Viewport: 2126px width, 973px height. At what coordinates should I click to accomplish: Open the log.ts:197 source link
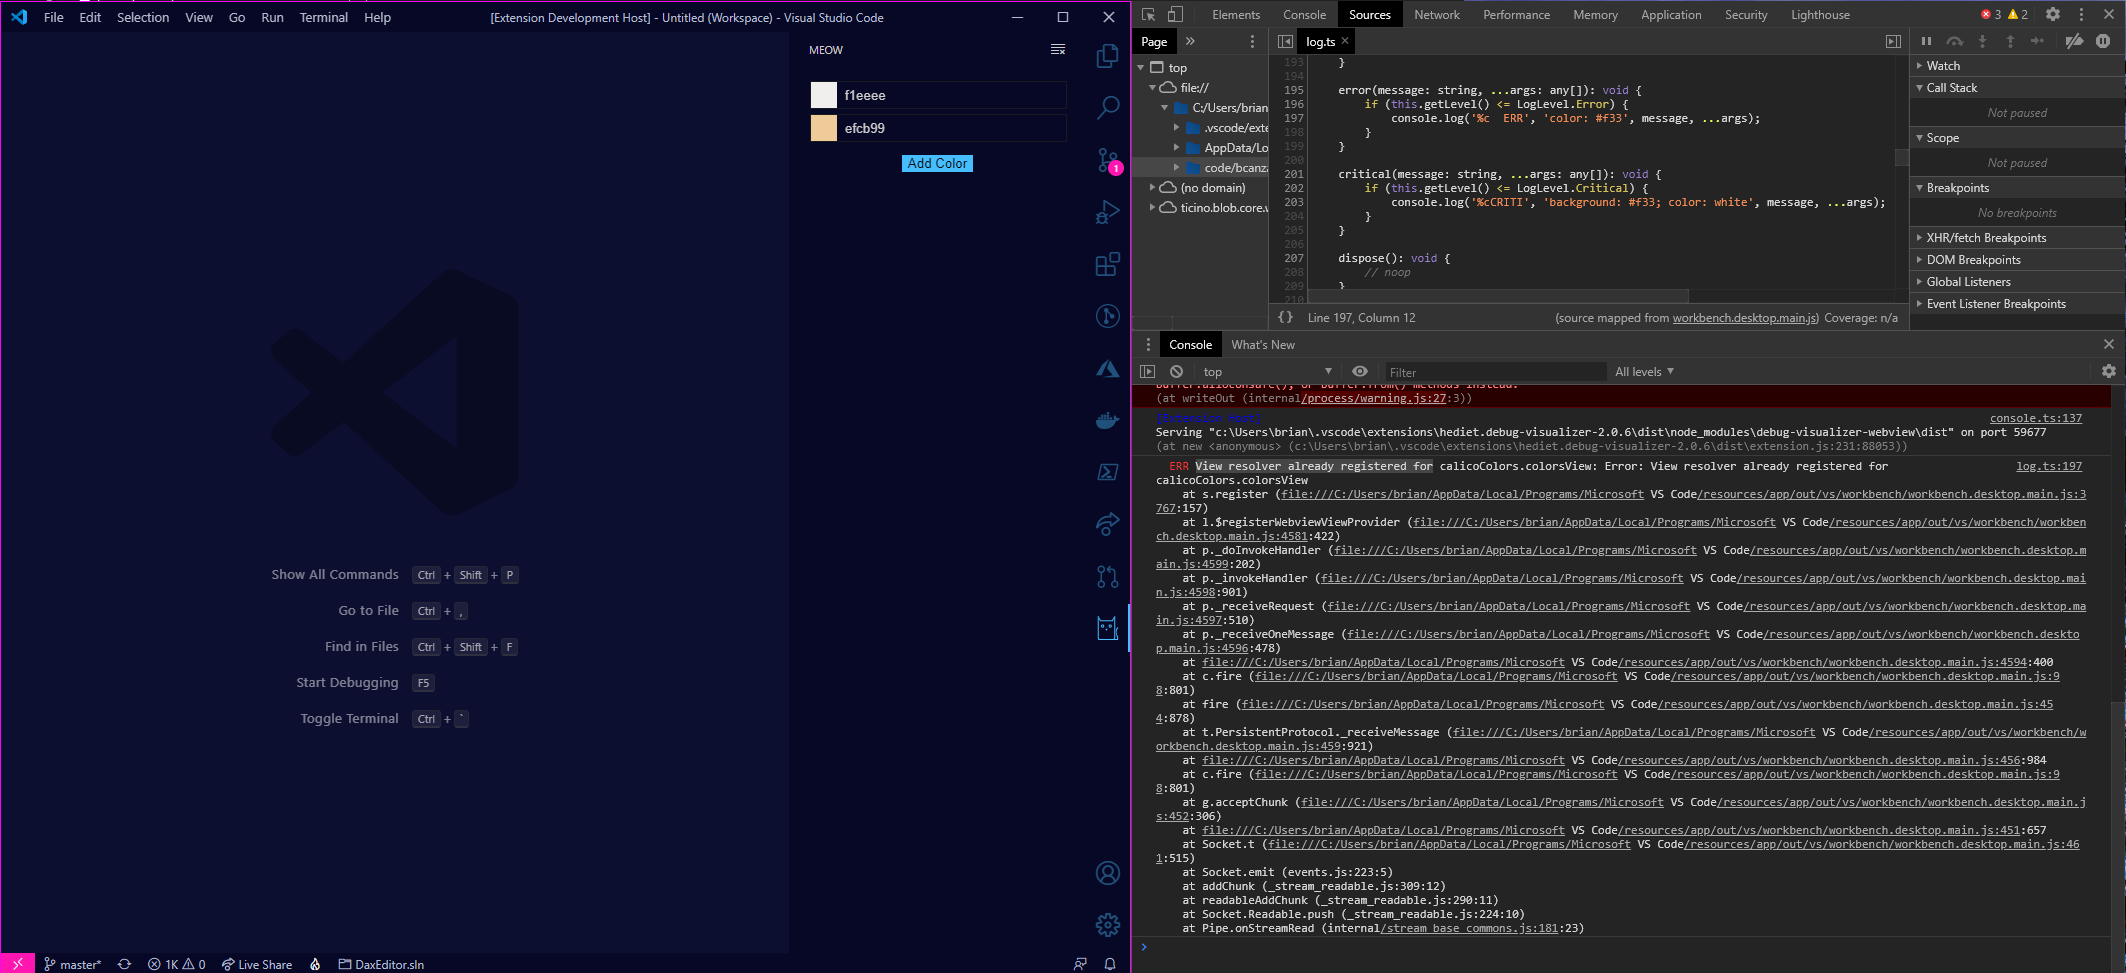2048,466
